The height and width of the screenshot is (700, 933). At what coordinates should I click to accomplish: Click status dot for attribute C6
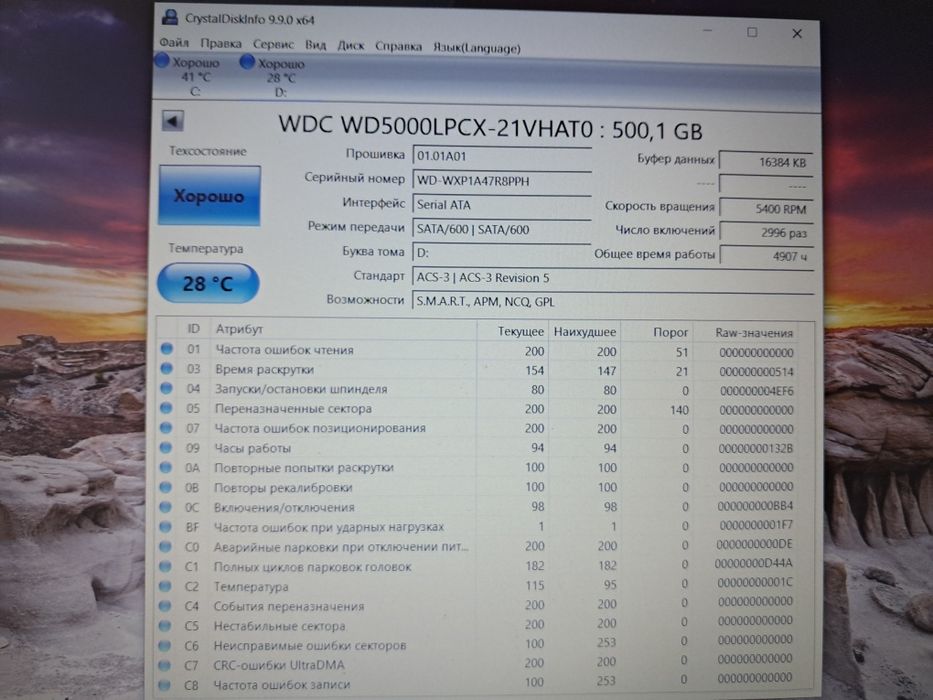[x=165, y=645]
